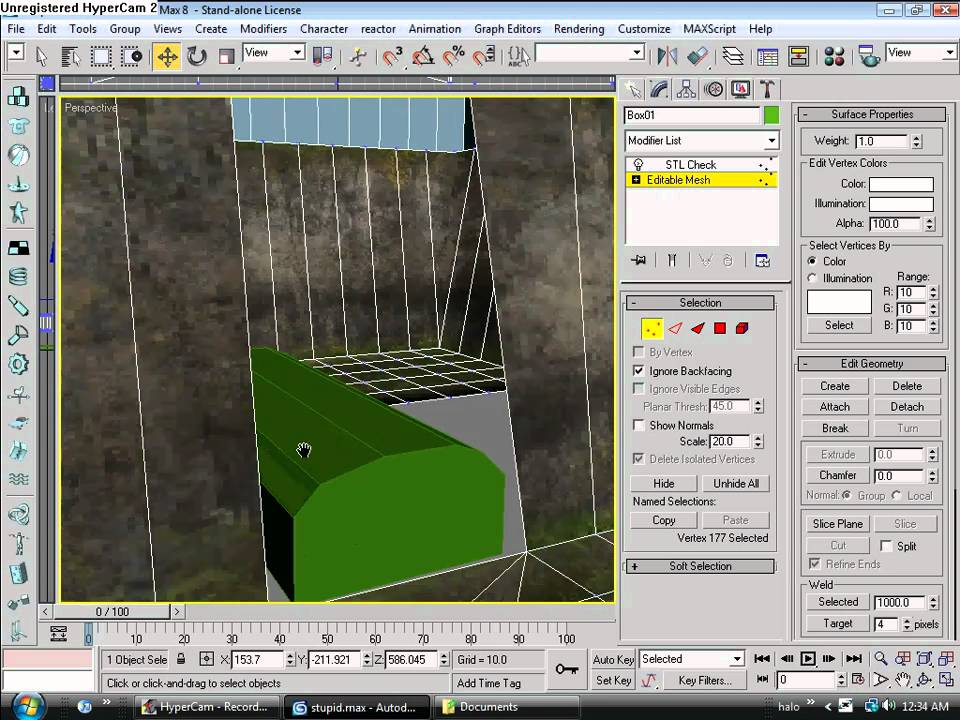960x720 pixels.
Task: Enable the Show Normals checkbox
Action: coord(639,425)
